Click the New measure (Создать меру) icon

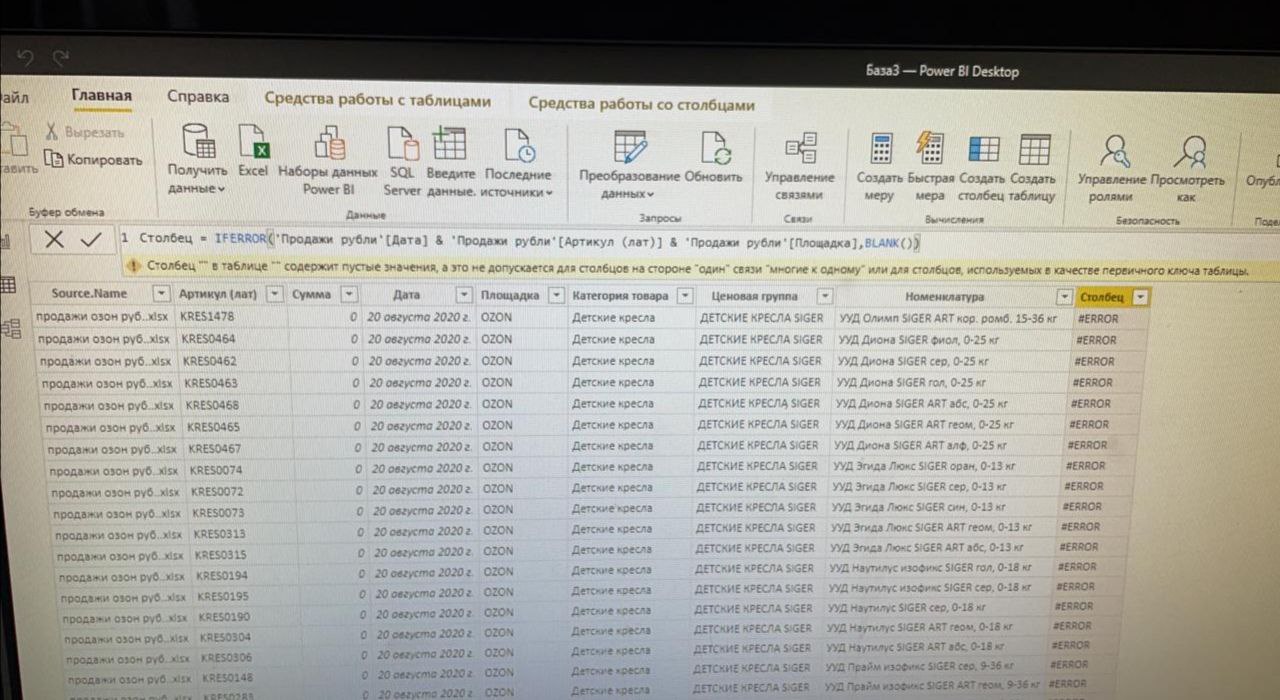click(x=880, y=149)
